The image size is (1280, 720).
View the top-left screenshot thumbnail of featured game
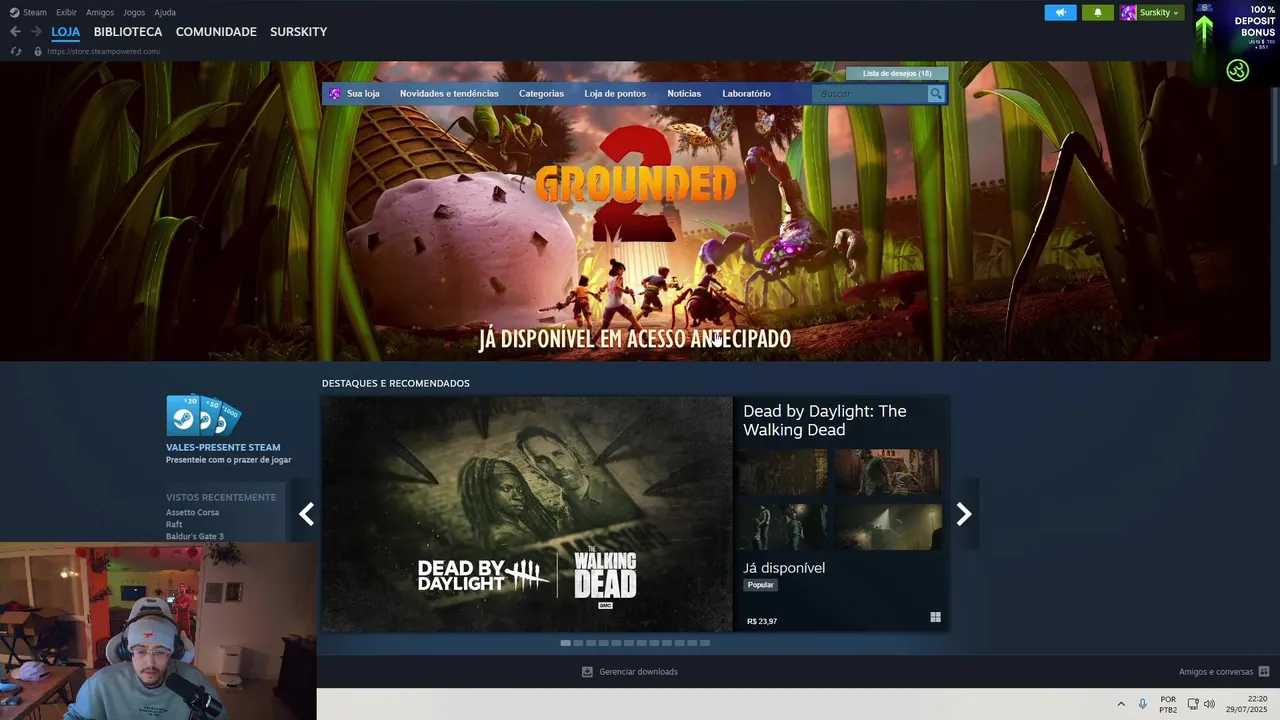pos(785,471)
